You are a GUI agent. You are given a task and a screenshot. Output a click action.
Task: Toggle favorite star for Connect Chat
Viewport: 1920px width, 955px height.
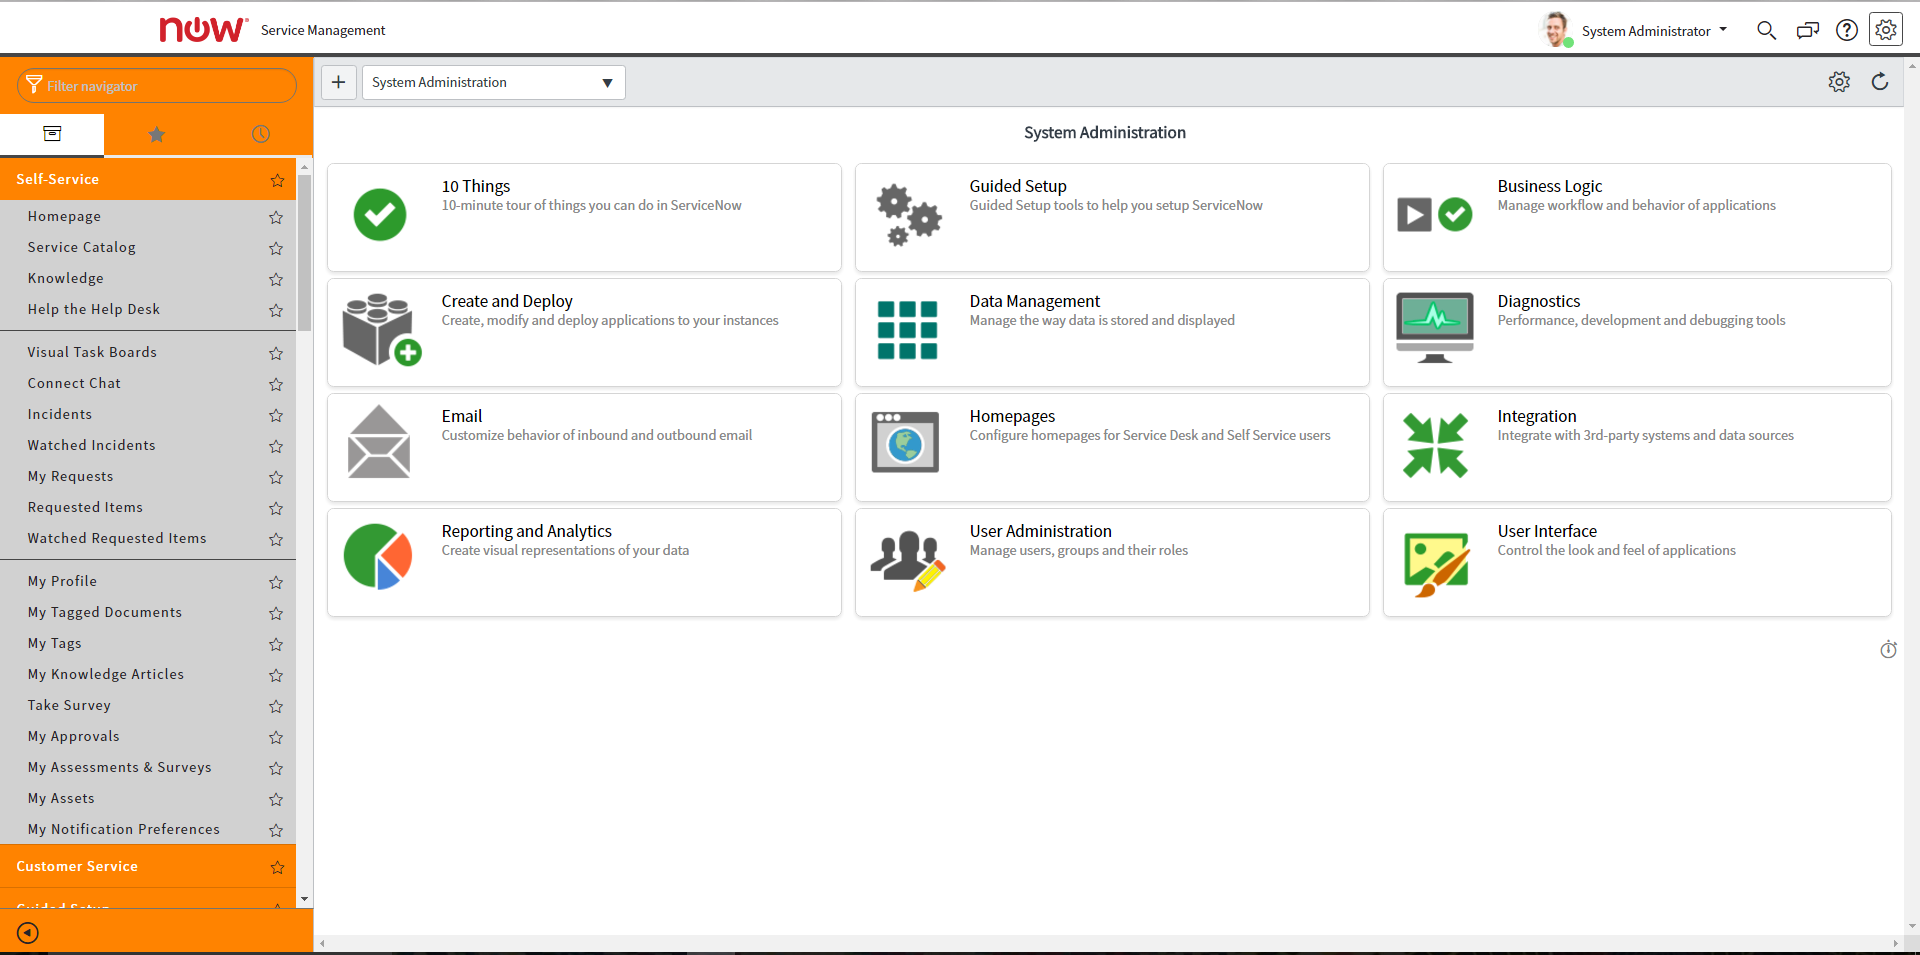[x=276, y=384]
